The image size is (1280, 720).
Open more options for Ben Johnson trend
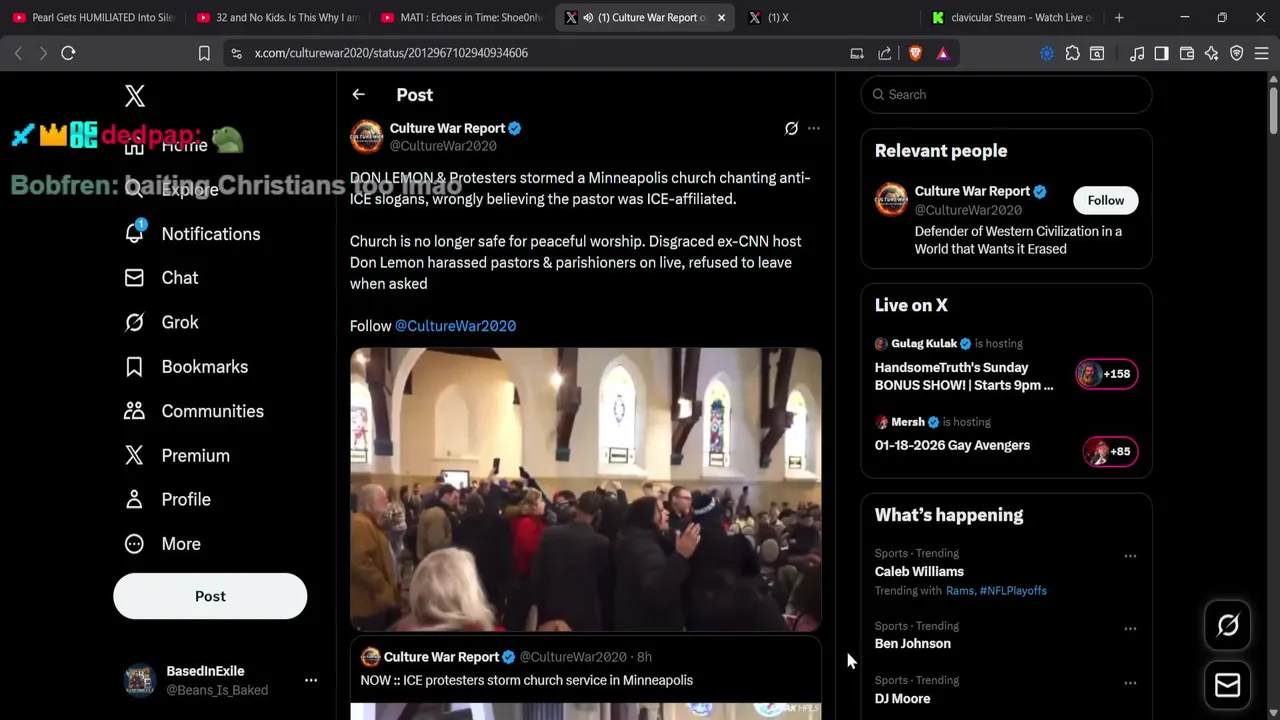click(x=1130, y=629)
